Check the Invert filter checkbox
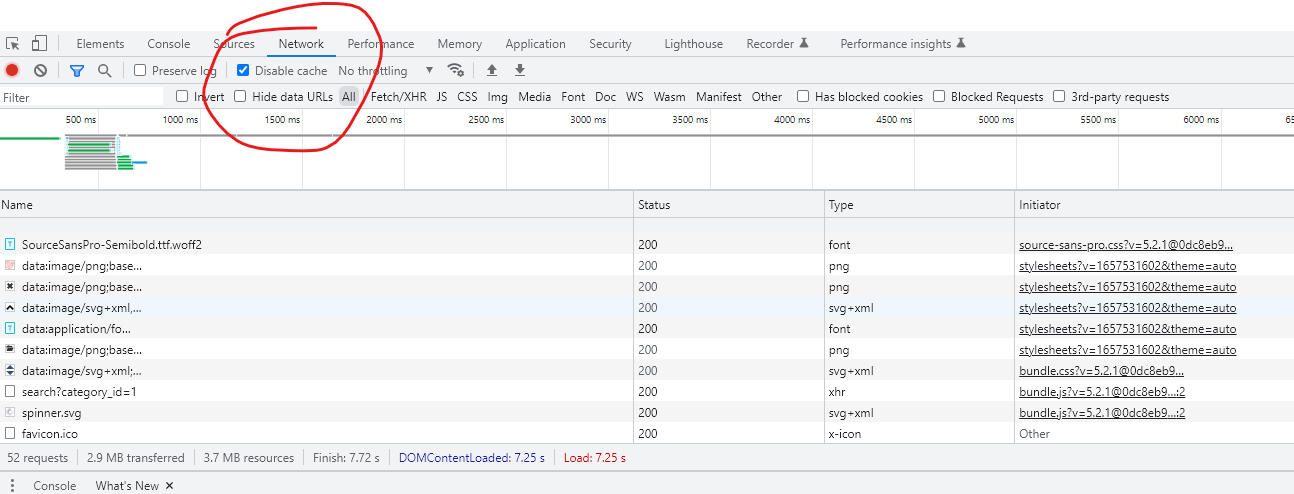Viewport: 1294px width, 494px height. (182, 97)
